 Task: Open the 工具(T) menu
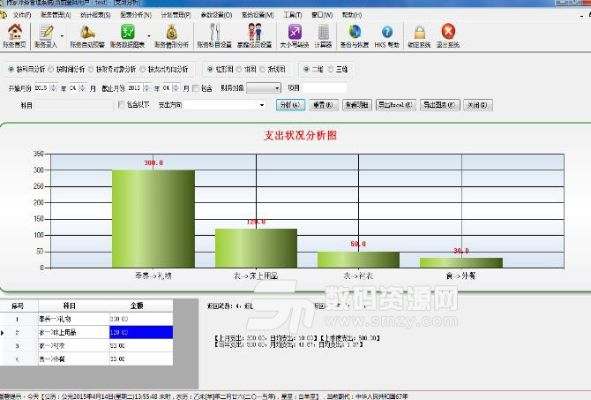tap(293, 15)
